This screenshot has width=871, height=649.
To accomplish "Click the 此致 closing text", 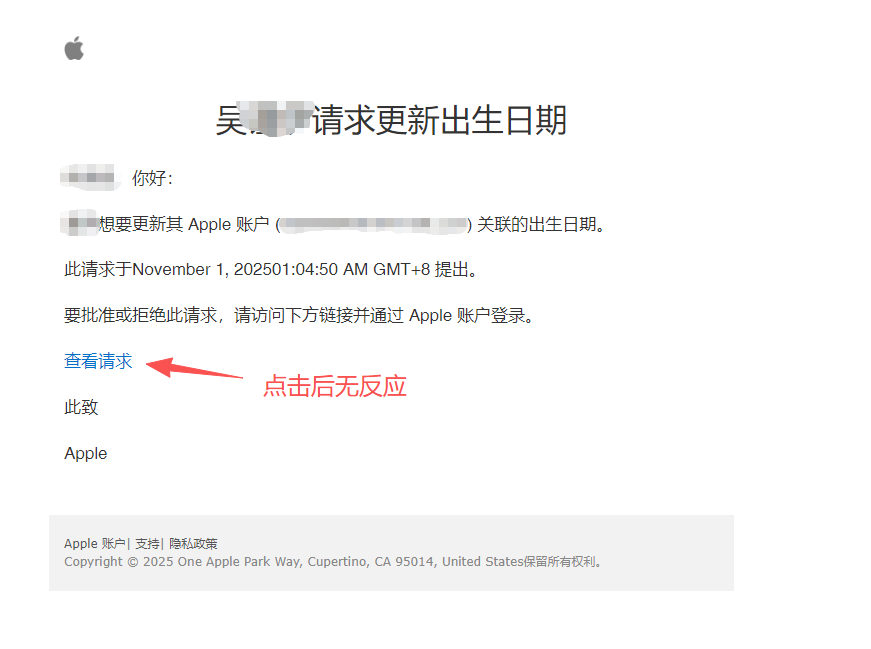I will pos(81,407).
